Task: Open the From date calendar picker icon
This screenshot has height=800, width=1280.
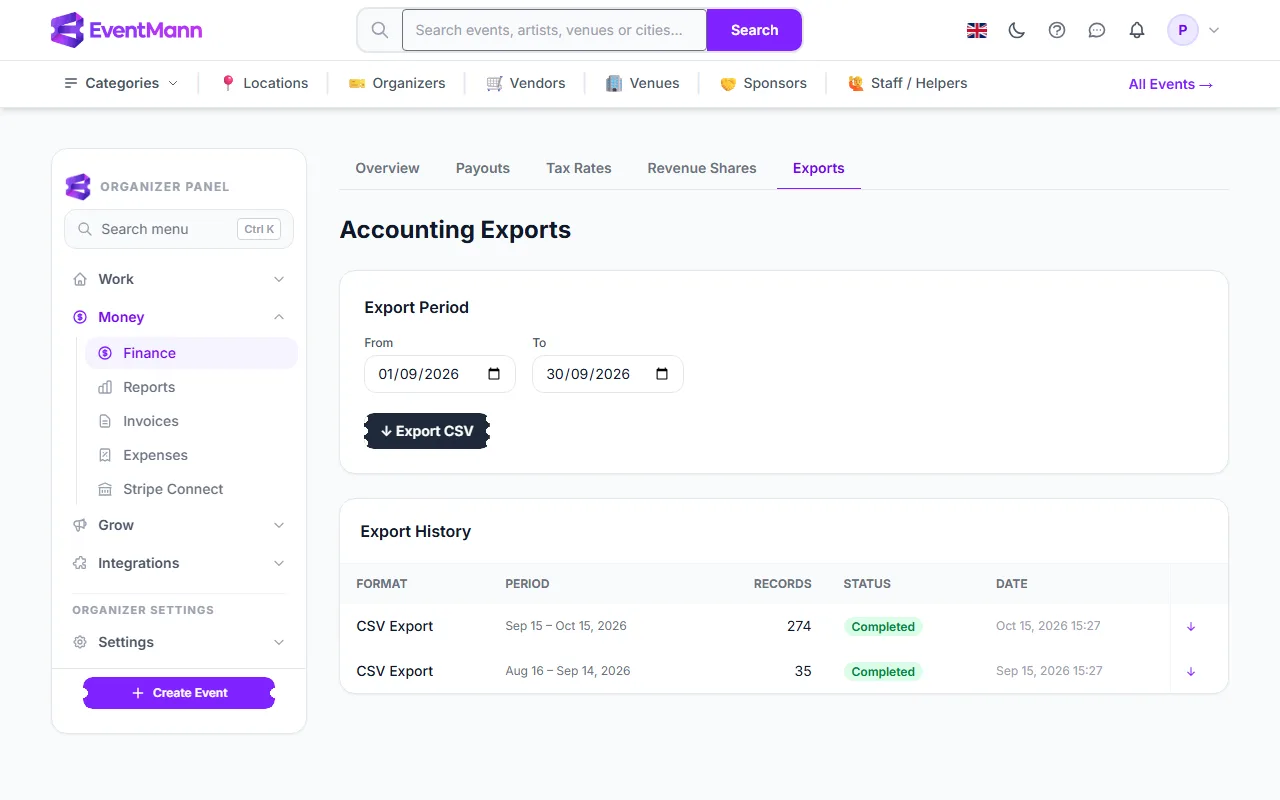Action: (x=494, y=374)
